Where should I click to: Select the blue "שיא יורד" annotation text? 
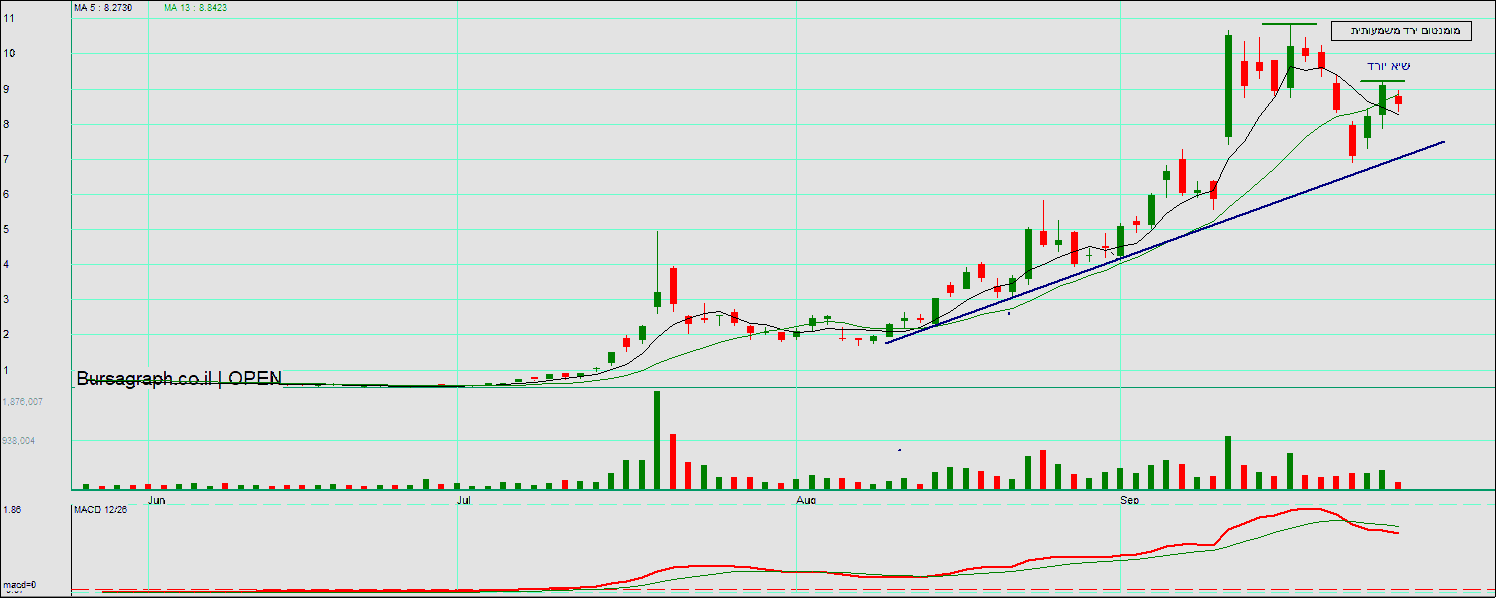click(1390, 66)
